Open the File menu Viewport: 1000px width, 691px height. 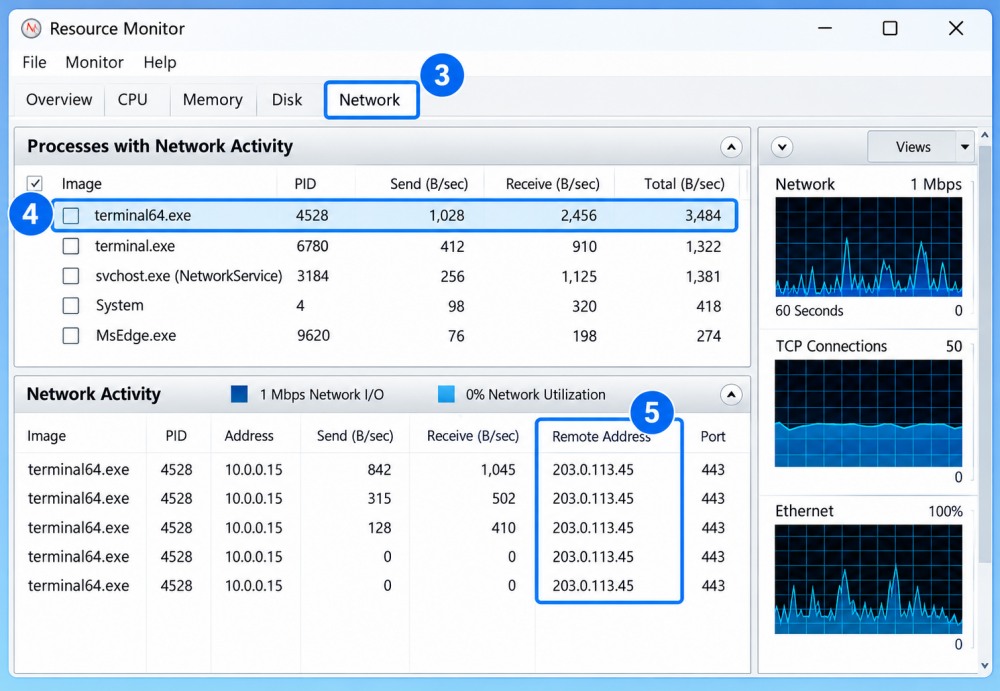click(x=34, y=63)
